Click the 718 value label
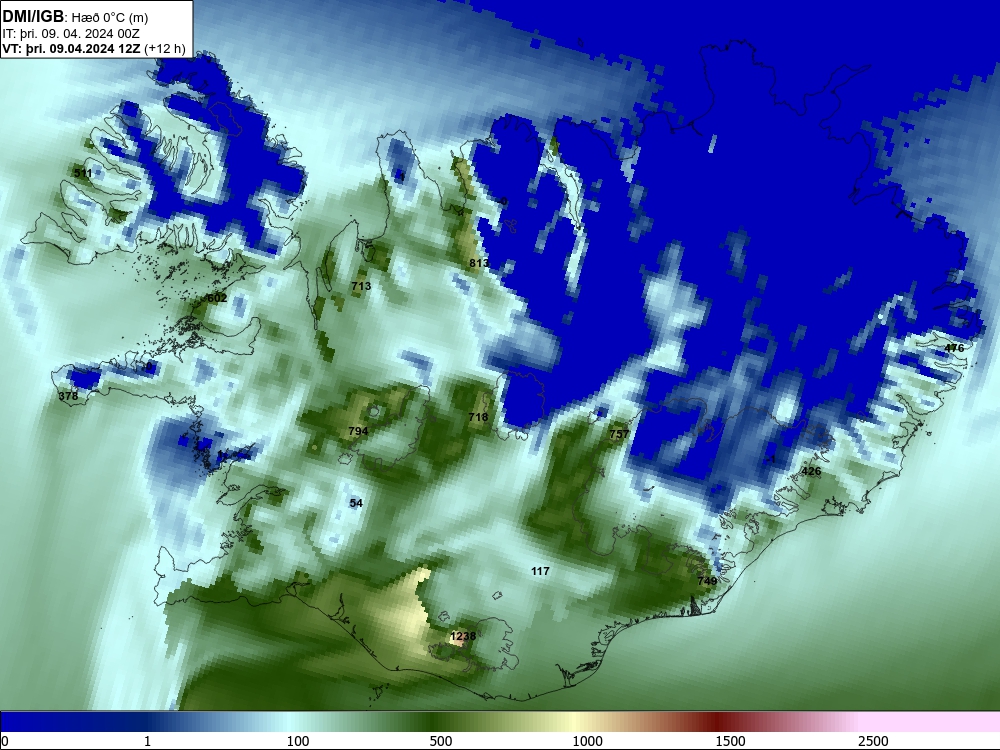 (478, 417)
